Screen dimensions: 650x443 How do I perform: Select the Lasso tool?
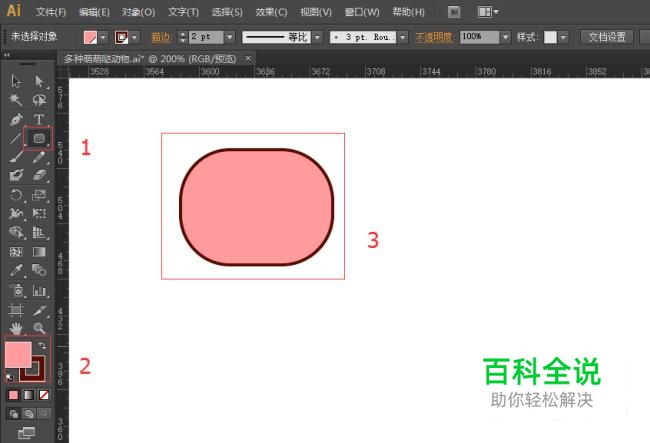pyautogui.click(x=39, y=100)
